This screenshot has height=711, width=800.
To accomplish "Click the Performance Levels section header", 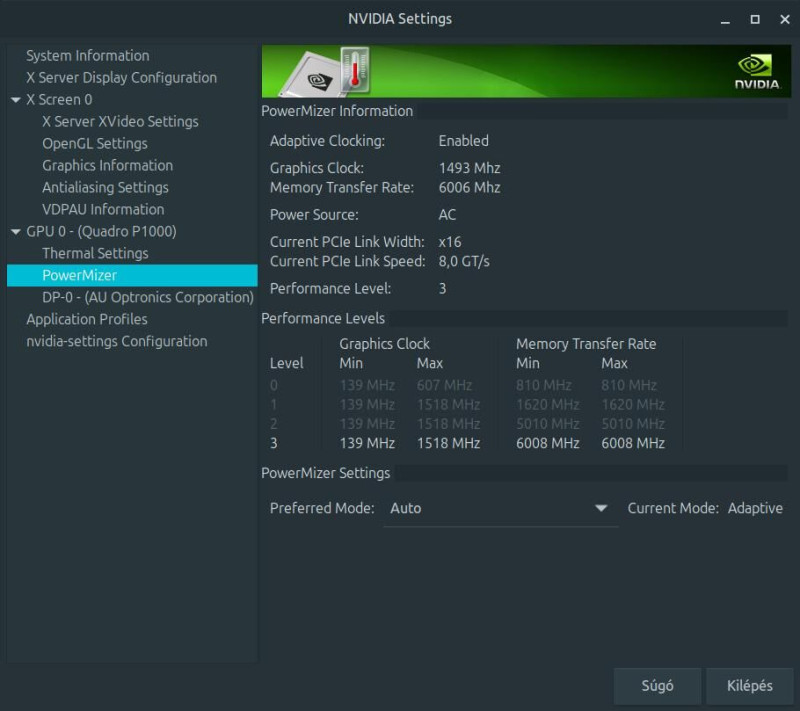I will 323,319.
